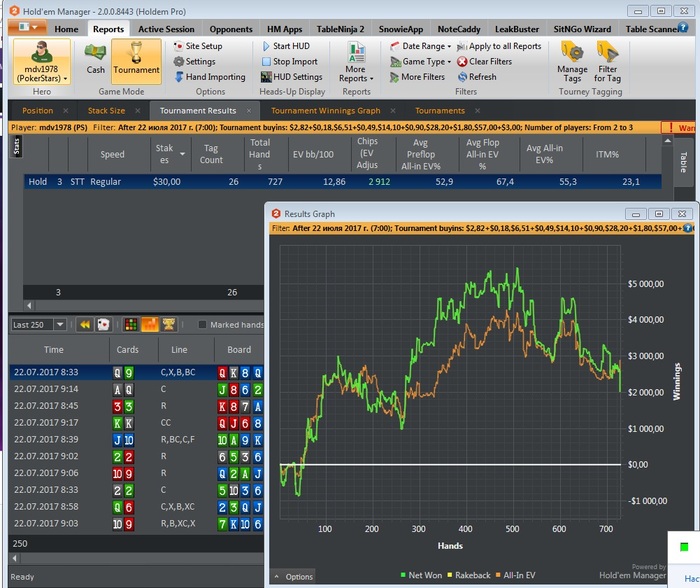Image resolution: width=700 pixels, height=588 pixels.
Task: Open HUD Settings
Action: point(292,77)
